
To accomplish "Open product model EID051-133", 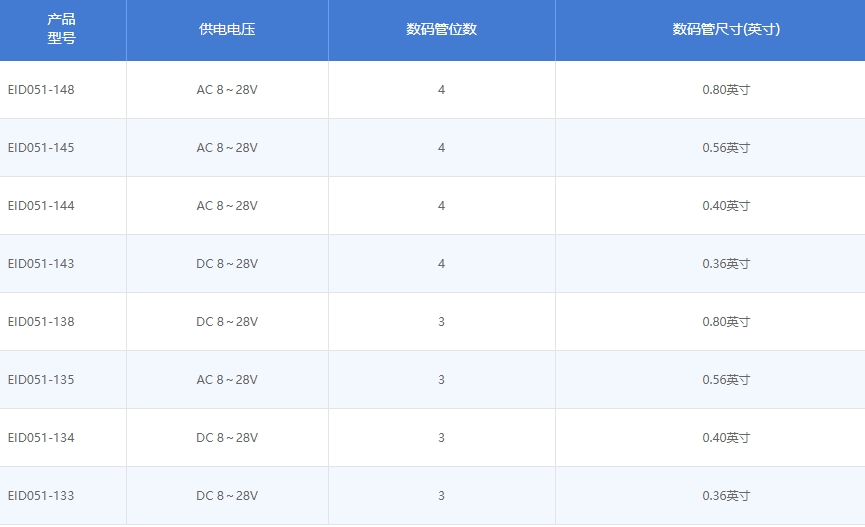I will coord(41,496).
